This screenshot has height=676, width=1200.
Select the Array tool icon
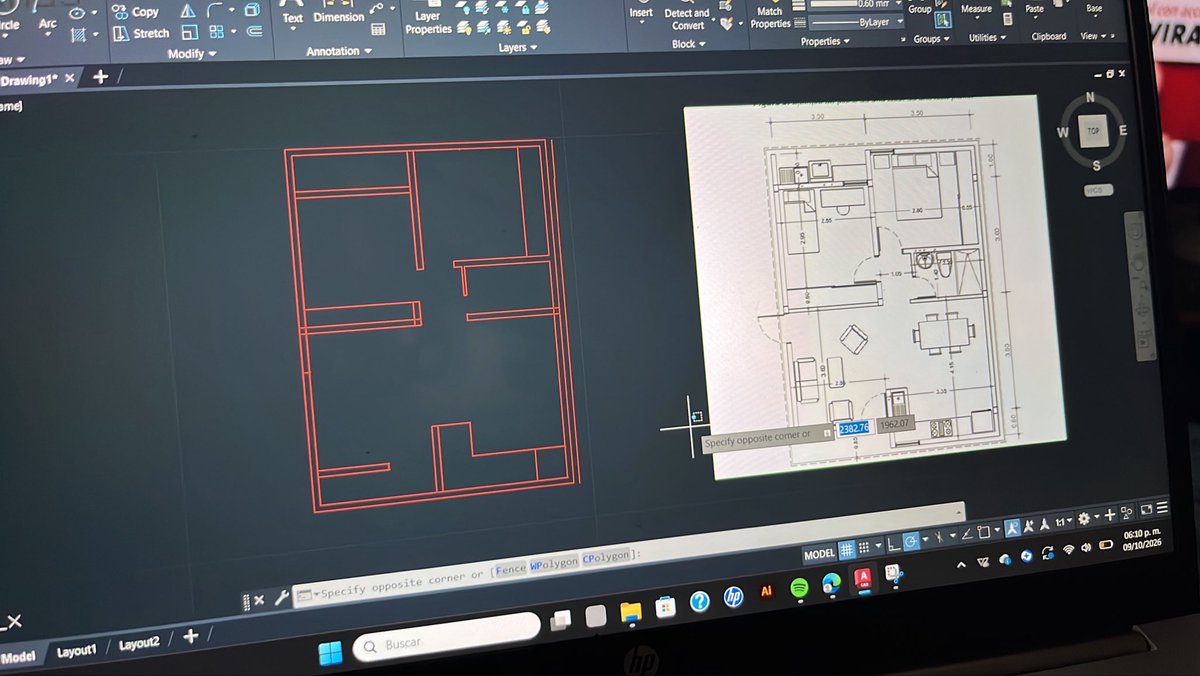coord(217,32)
